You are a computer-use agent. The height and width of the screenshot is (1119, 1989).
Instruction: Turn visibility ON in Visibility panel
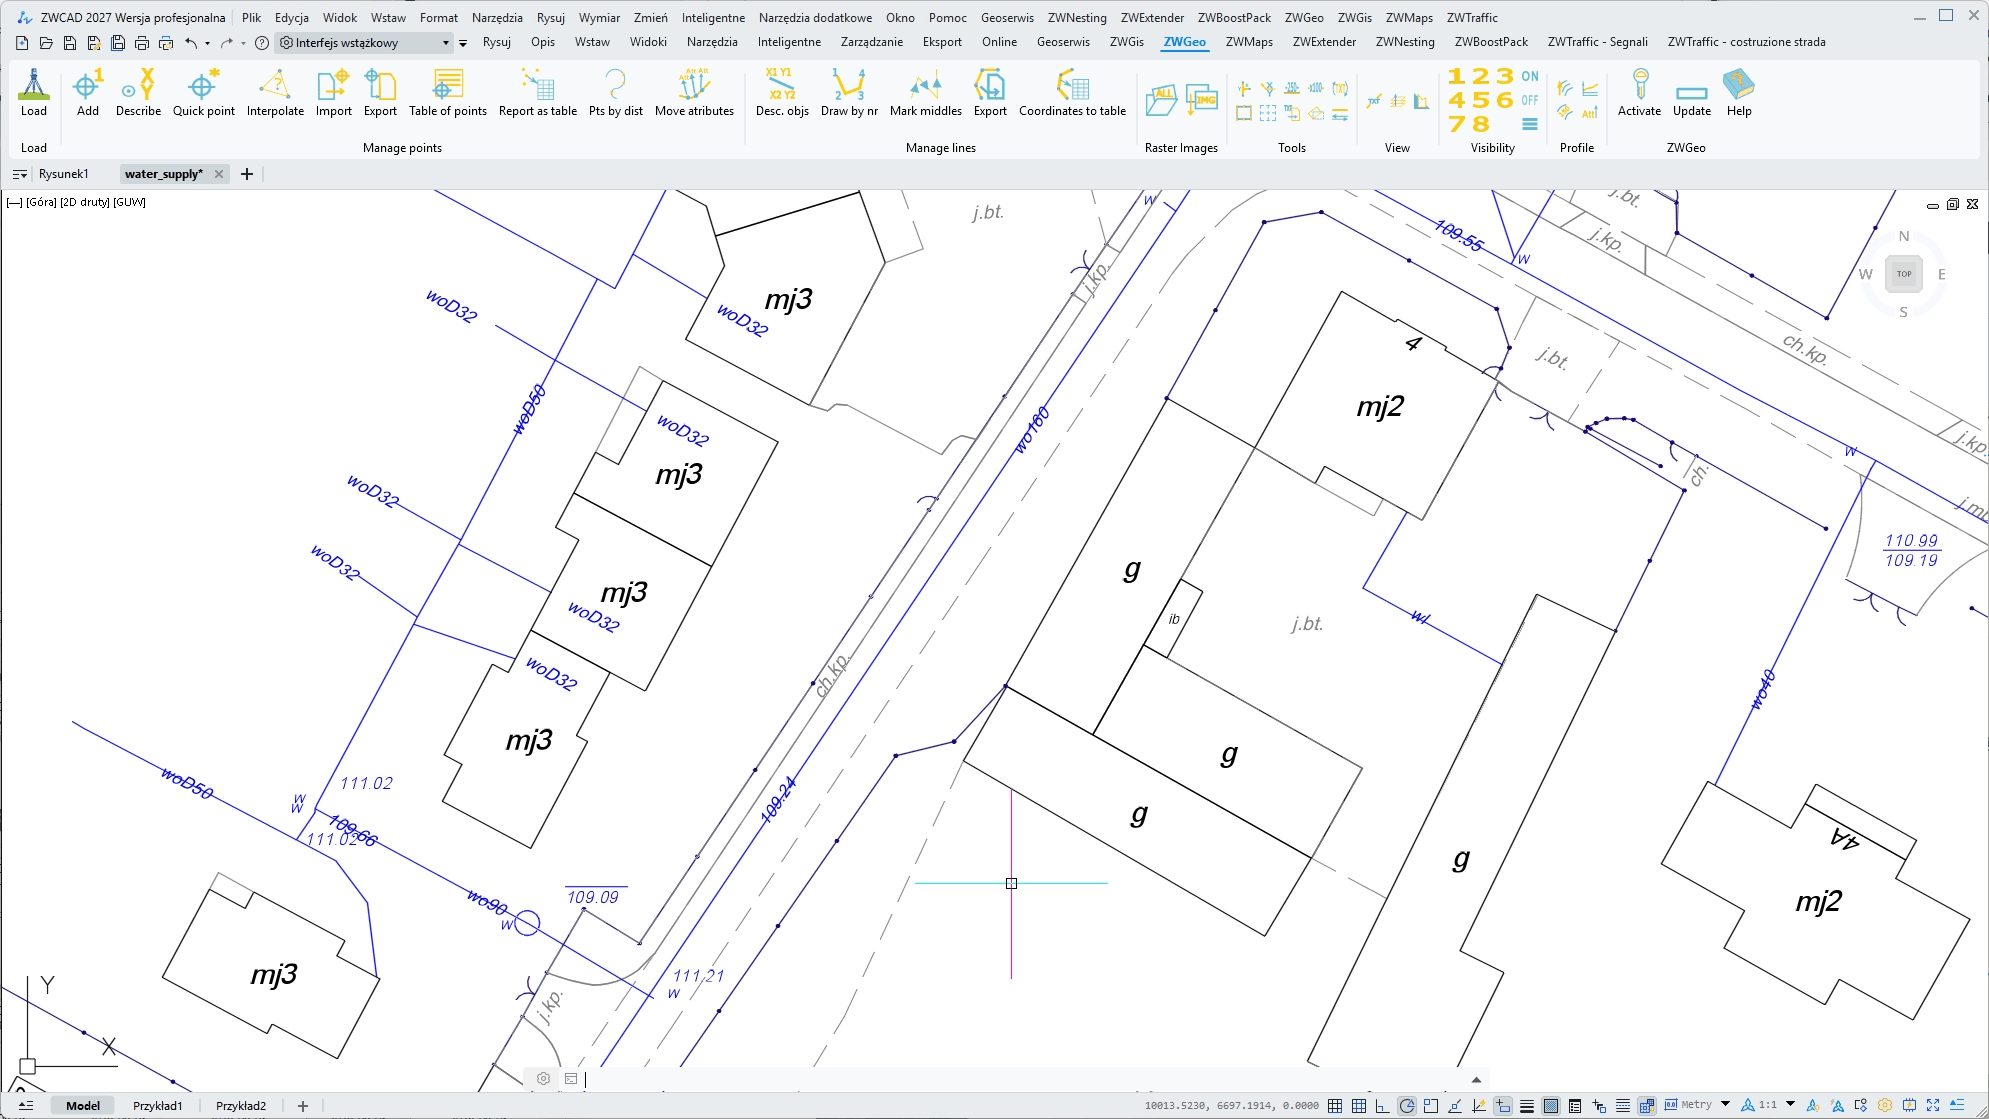coord(1530,76)
